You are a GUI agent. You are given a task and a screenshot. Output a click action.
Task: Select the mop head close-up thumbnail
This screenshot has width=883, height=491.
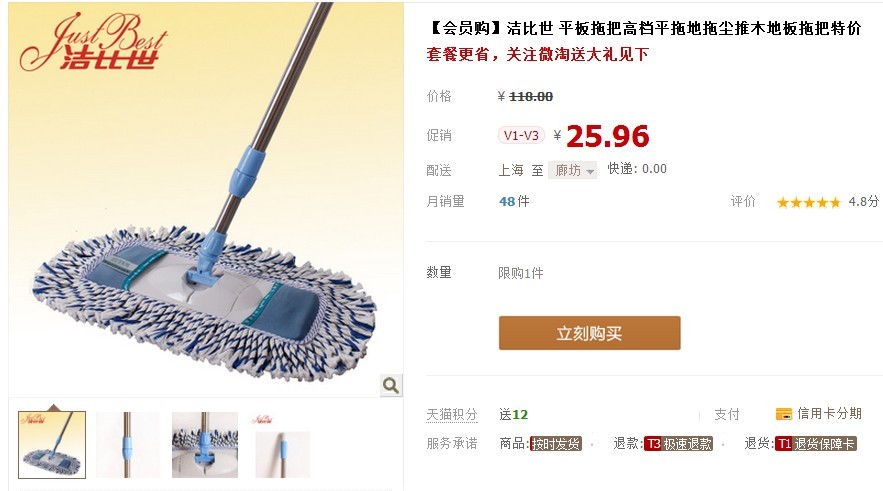(205, 445)
